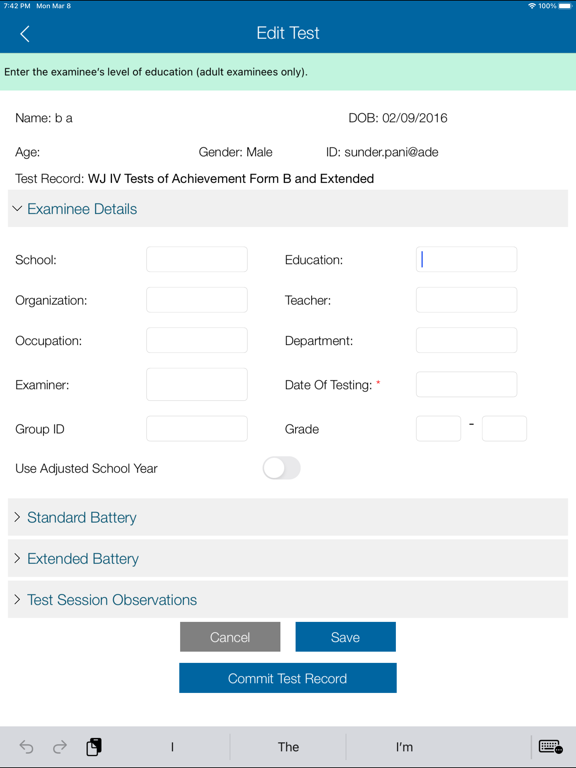Select the Department input field

point(466,340)
